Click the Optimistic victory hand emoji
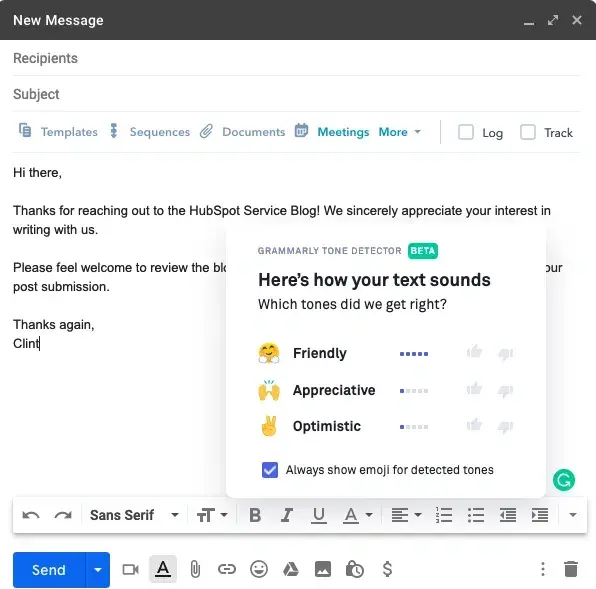The width and height of the screenshot is (596, 589). [x=269, y=426]
